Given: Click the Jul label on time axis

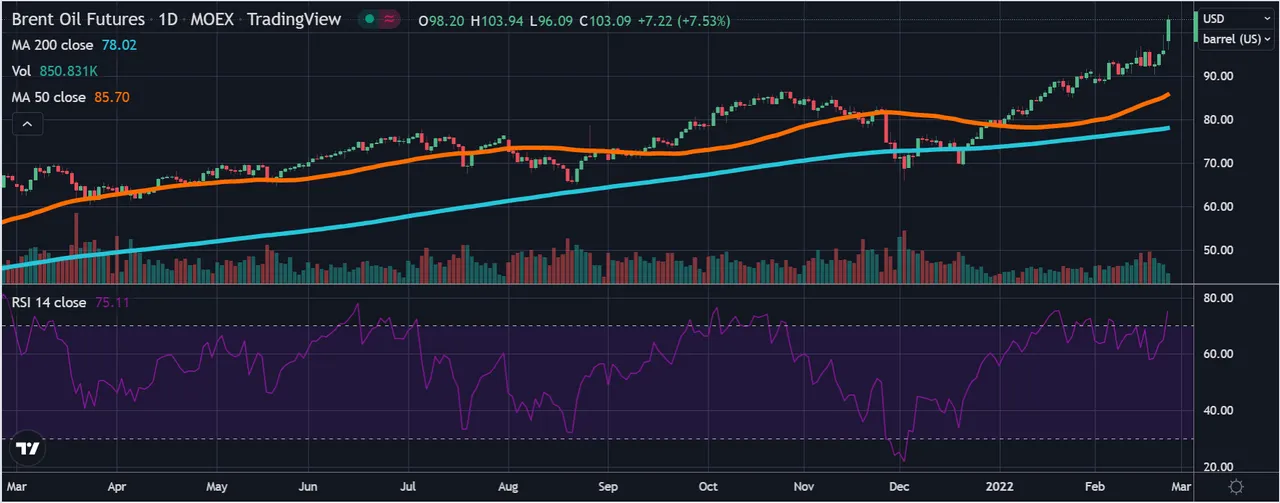Looking at the screenshot, I should tap(408, 488).
